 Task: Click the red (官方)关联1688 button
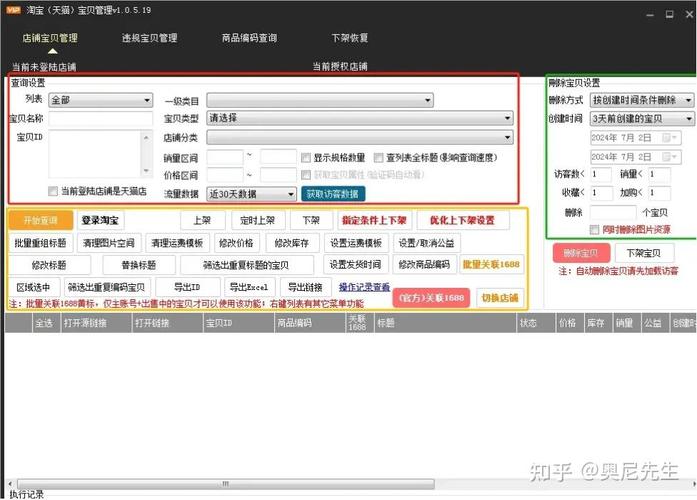click(x=431, y=298)
